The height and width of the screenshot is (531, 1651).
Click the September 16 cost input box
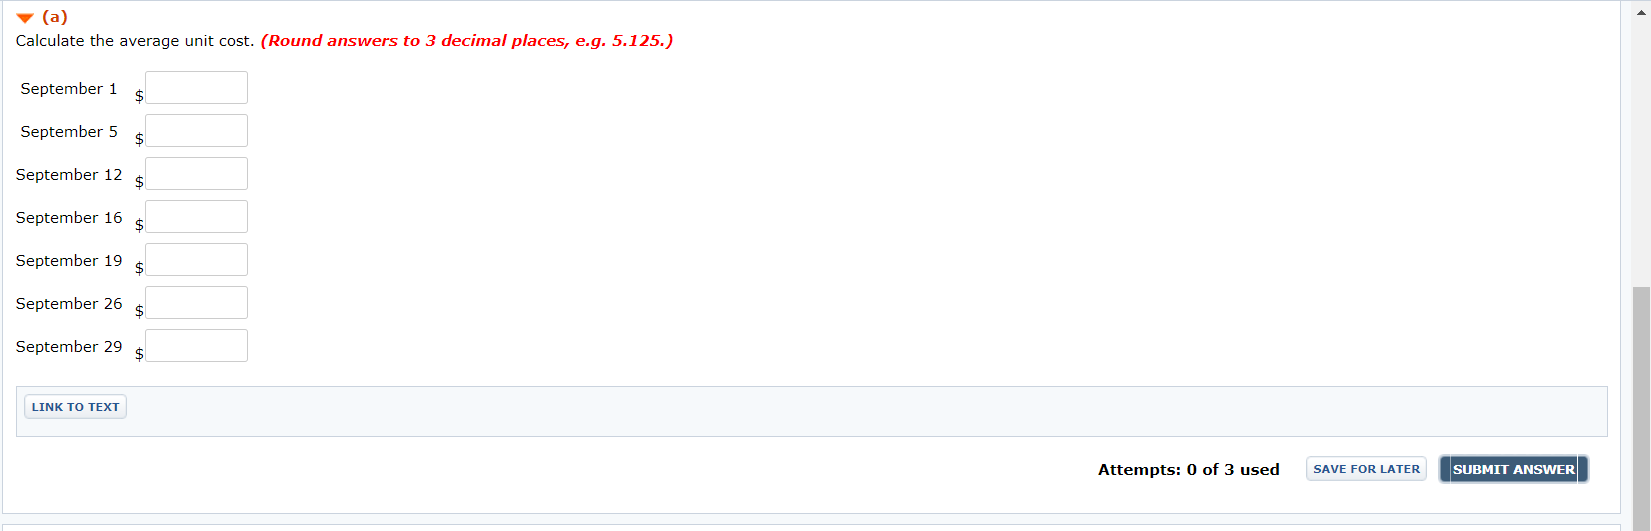click(x=196, y=217)
